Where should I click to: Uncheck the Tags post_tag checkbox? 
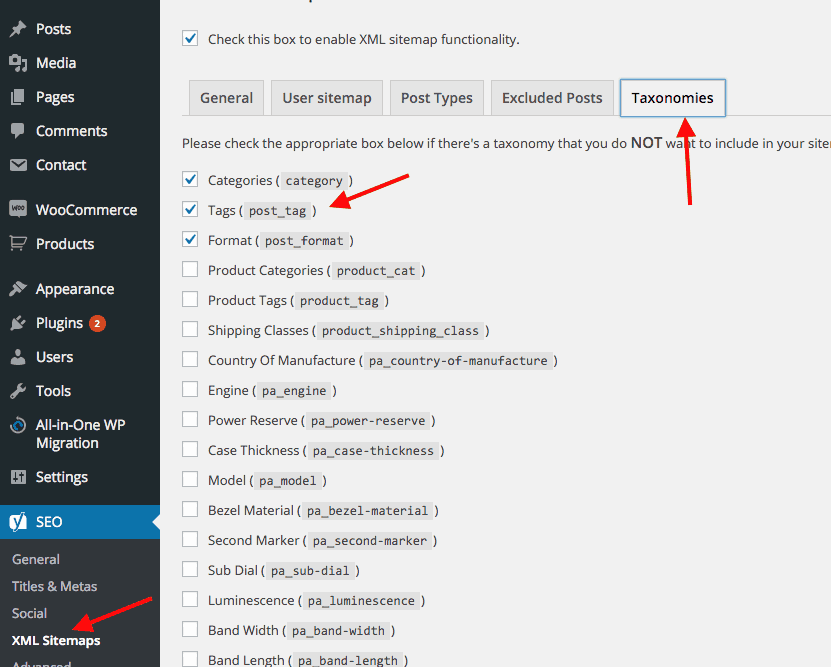point(190,210)
